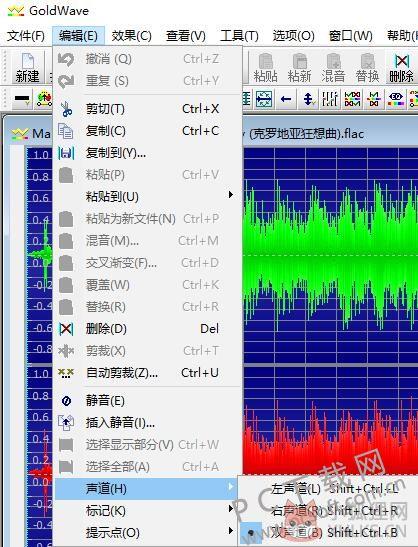This screenshot has width=418, height=547.
Task: Click the vertical bars equalizer icon
Action: pyautogui.click(x=330, y=99)
